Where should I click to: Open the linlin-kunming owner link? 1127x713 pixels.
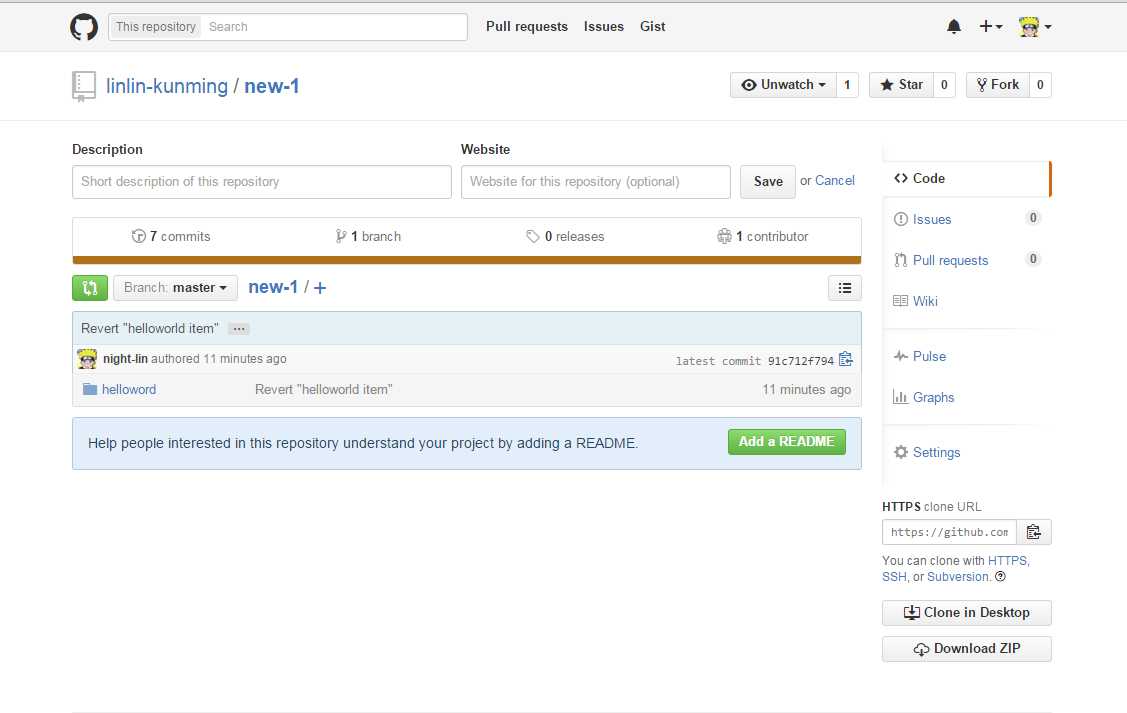point(167,86)
